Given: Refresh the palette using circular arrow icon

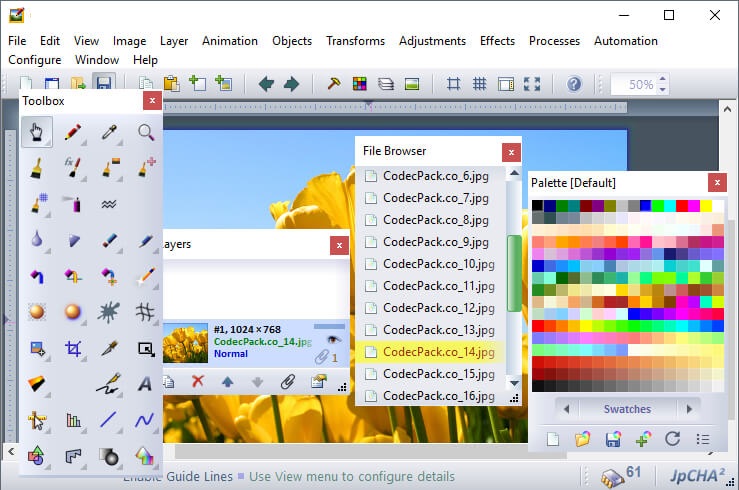Looking at the screenshot, I should point(672,439).
